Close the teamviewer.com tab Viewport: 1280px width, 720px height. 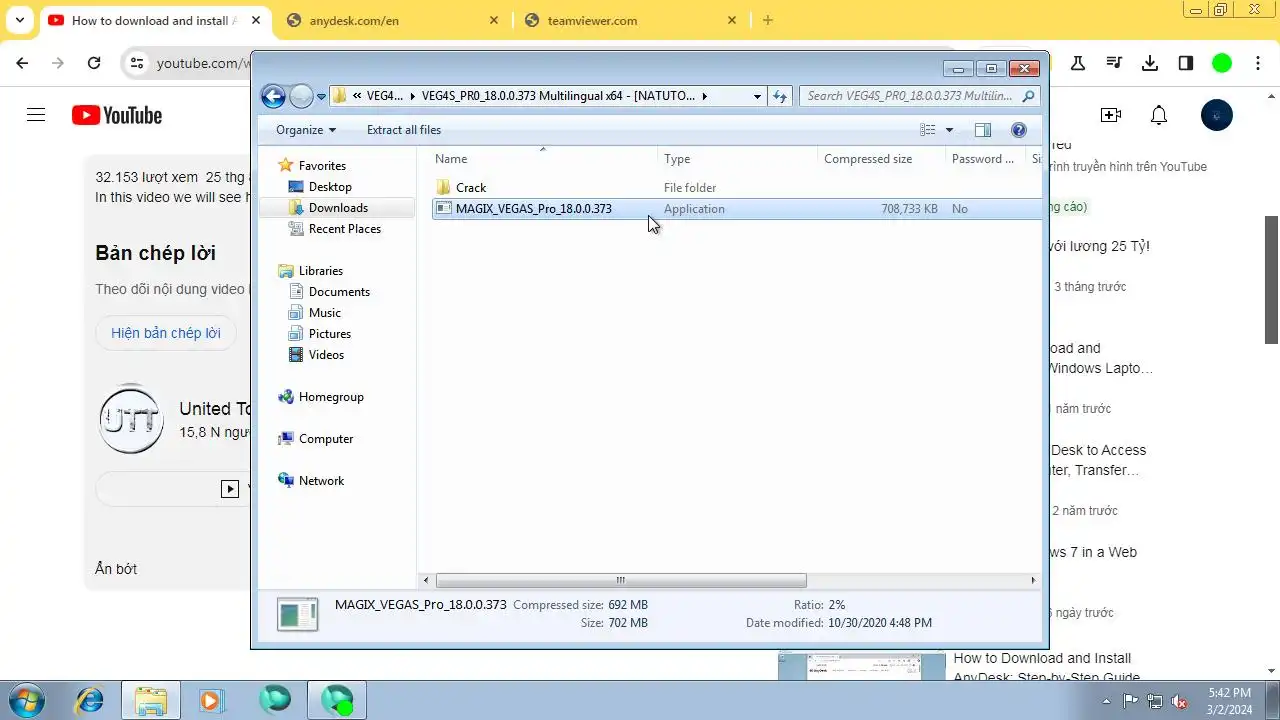(x=731, y=20)
